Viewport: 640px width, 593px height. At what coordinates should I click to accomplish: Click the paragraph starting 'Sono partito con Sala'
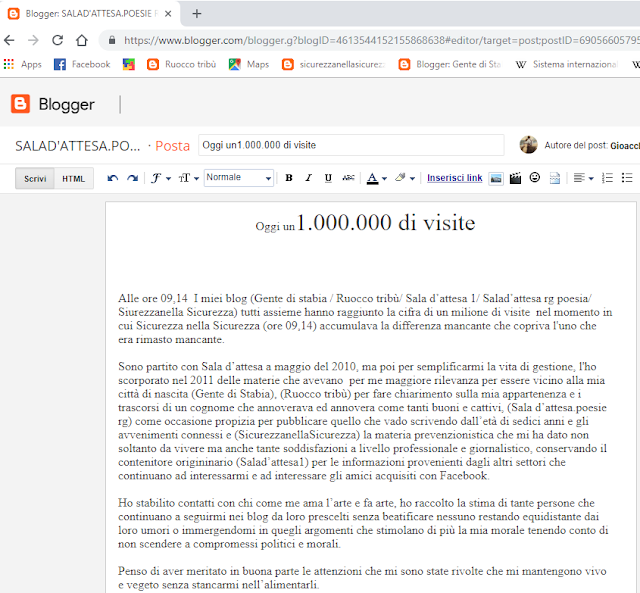coord(363,421)
